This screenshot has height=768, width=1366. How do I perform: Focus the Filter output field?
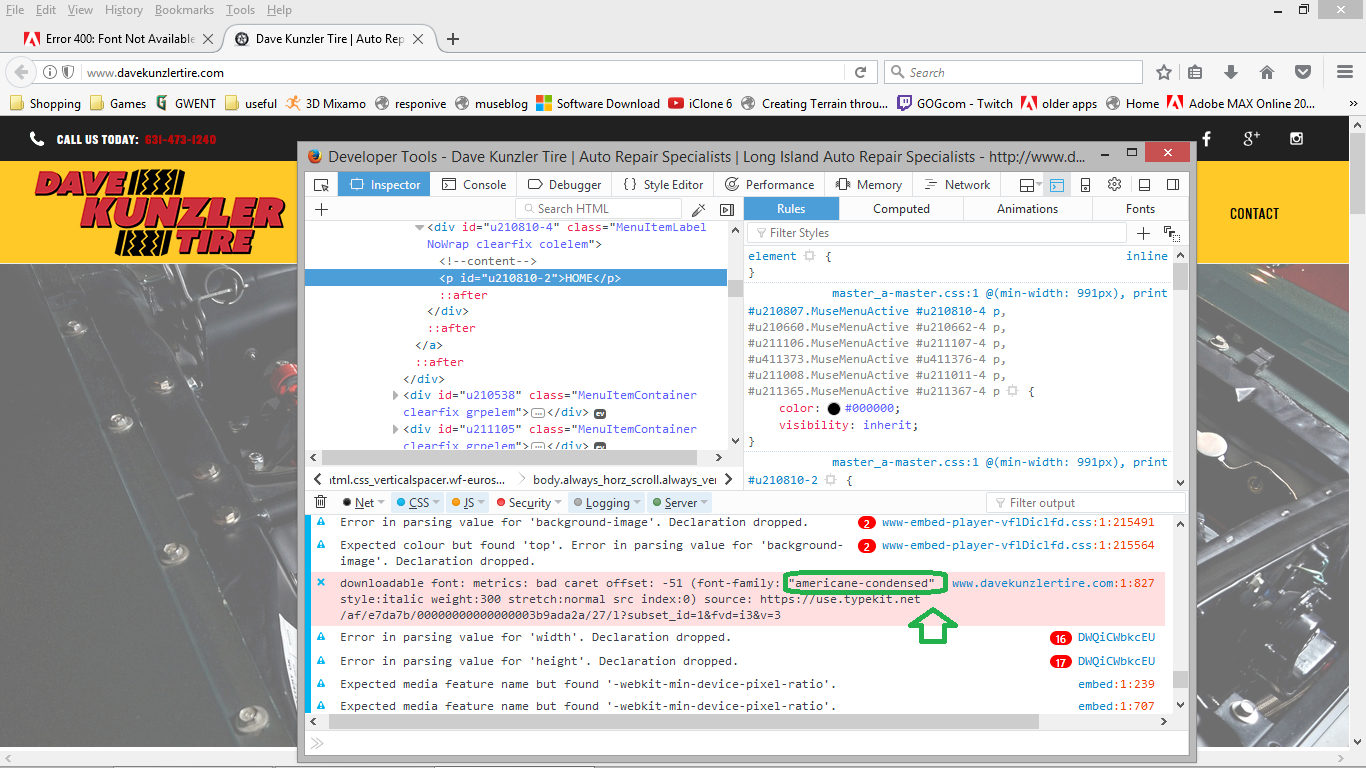click(x=1086, y=503)
